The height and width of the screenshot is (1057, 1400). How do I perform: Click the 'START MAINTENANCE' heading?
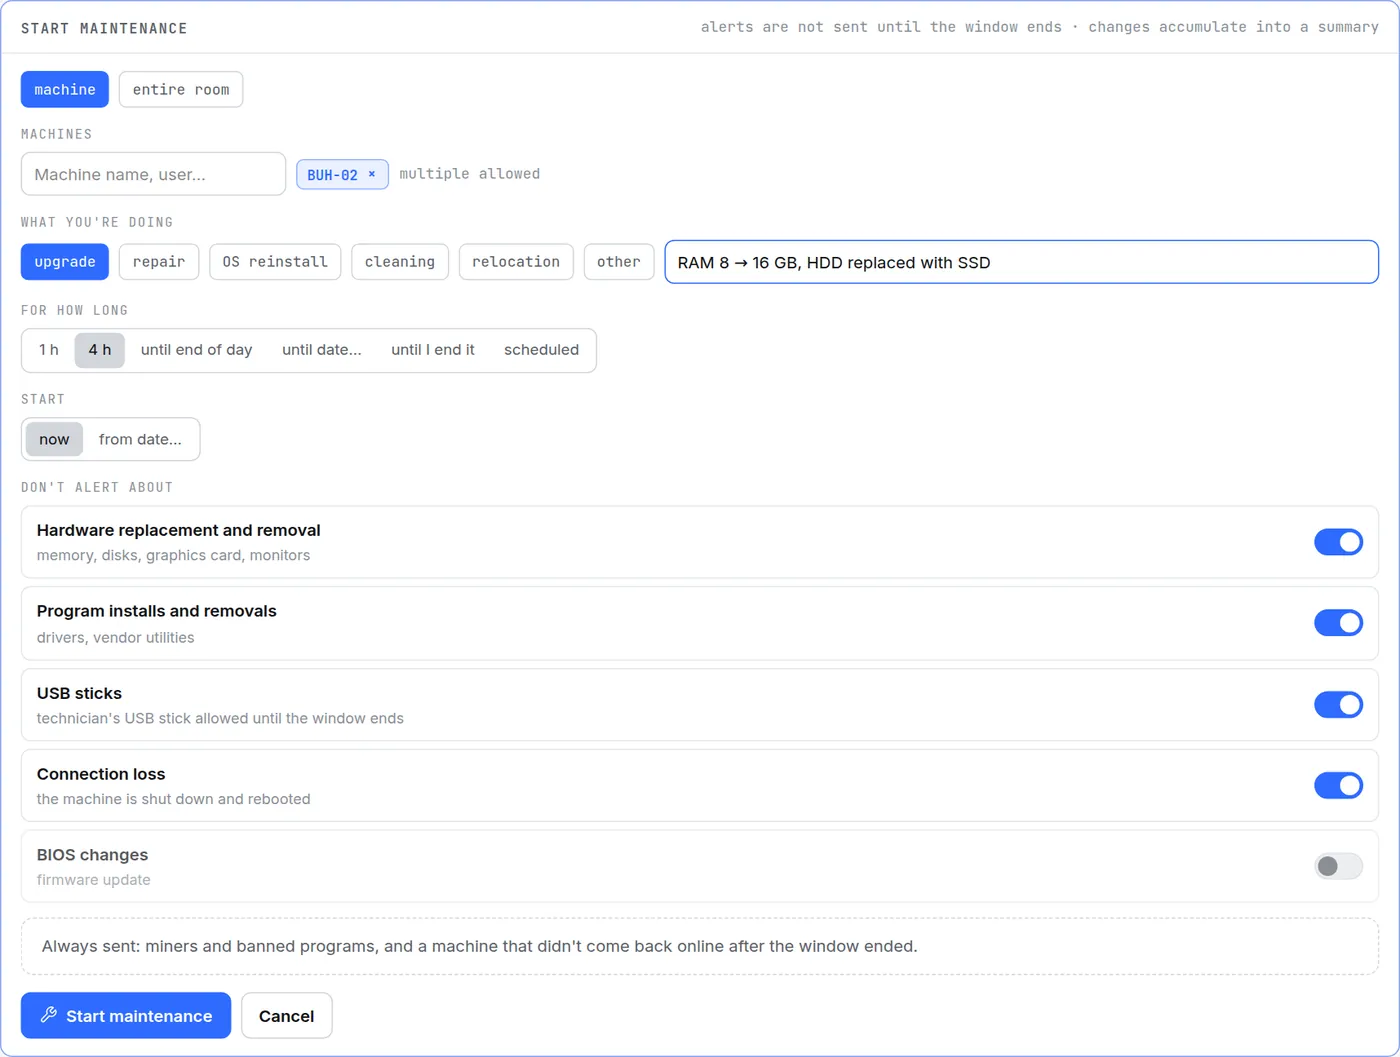click(104, 28)
